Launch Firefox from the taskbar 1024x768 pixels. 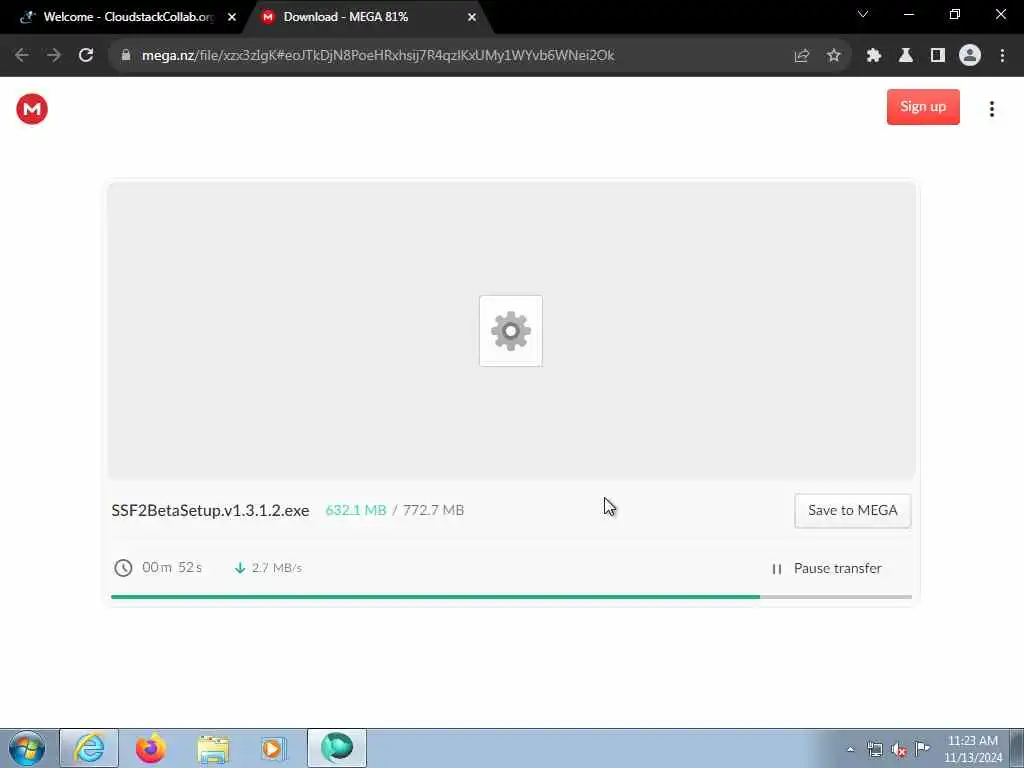150,748
